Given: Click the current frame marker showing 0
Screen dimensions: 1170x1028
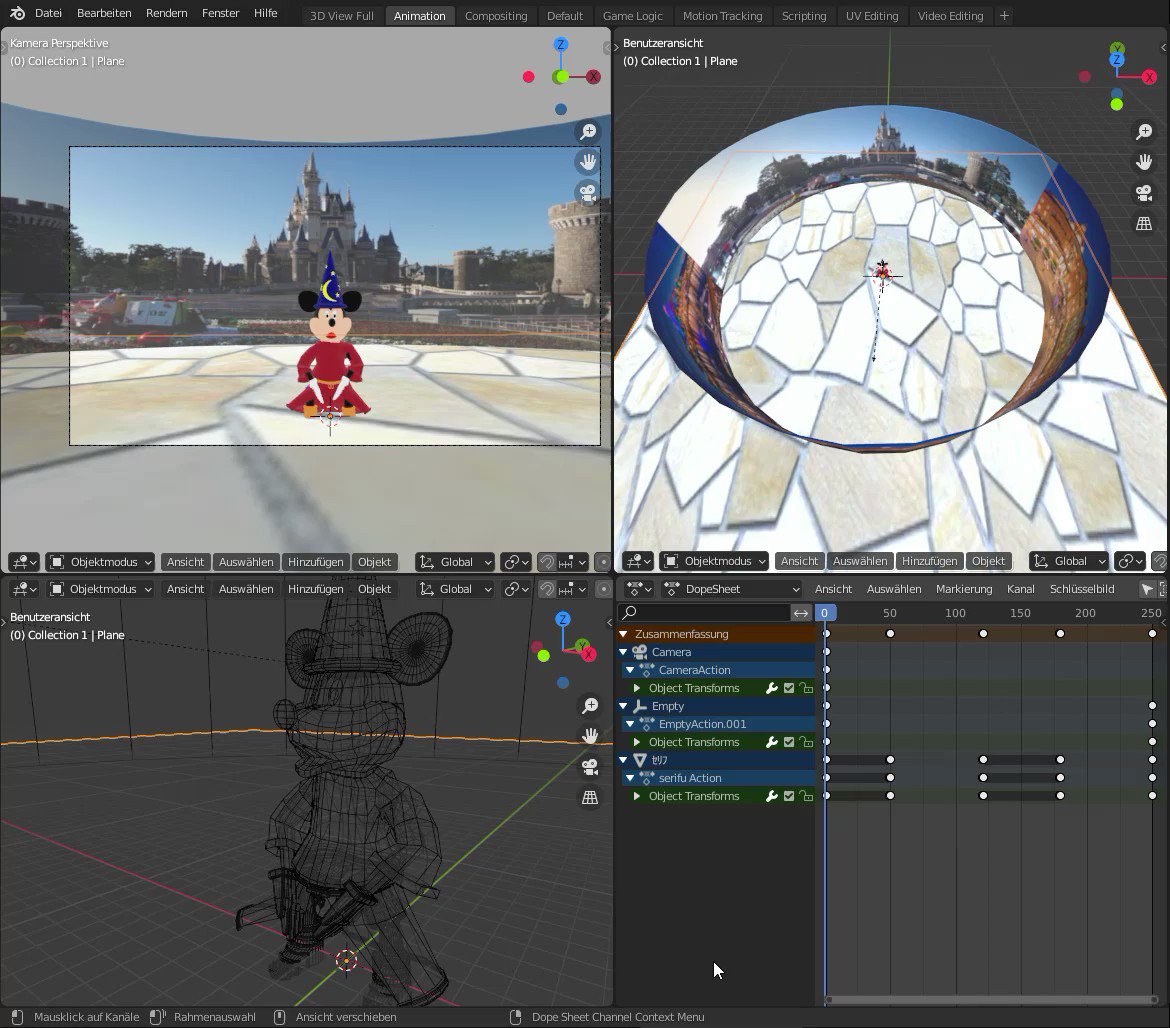Looking at the screenshot, I should 825,613.
